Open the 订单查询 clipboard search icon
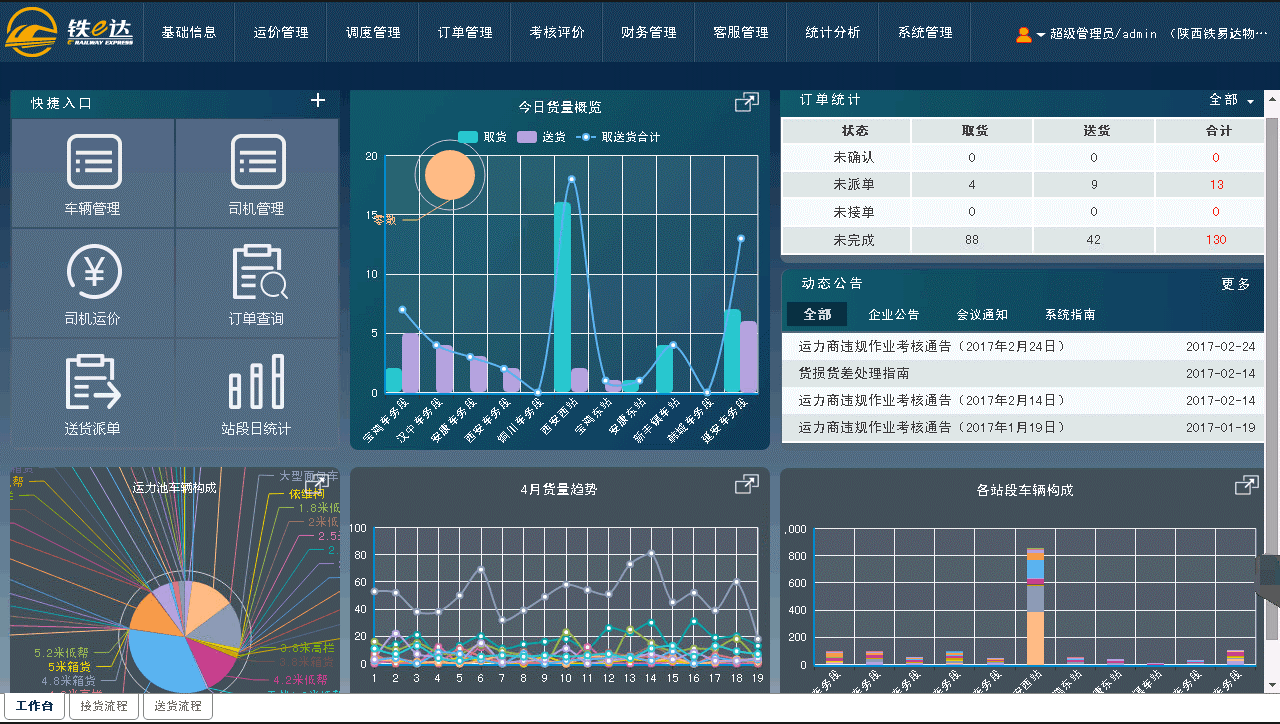 257,272
